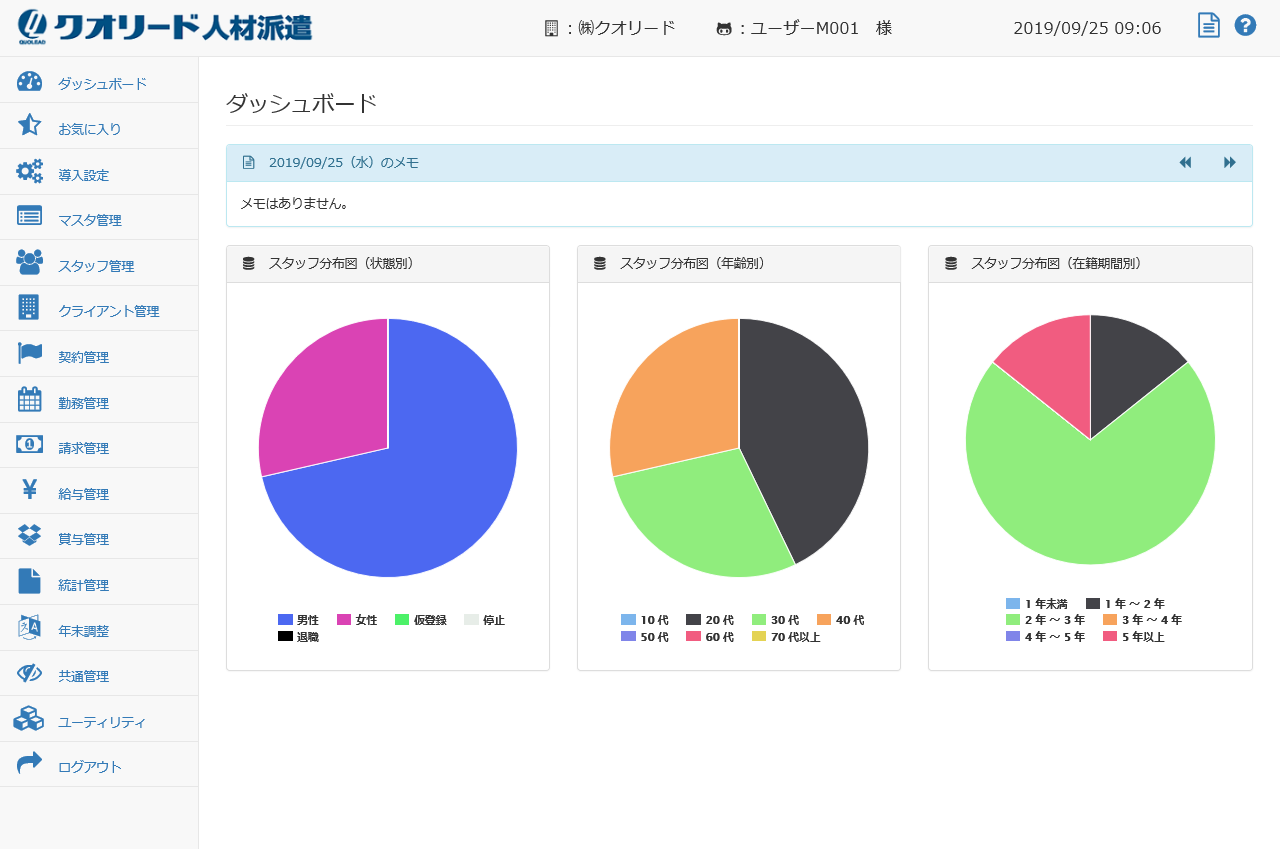Click the people icon for スタッフ管理
This screenshot has height=849, width=1280.
coord(29,262)
